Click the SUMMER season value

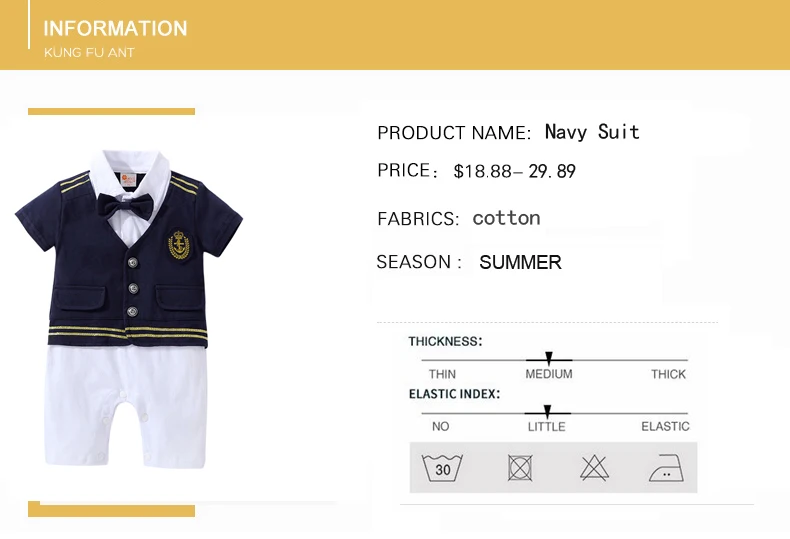pos(520,262)
